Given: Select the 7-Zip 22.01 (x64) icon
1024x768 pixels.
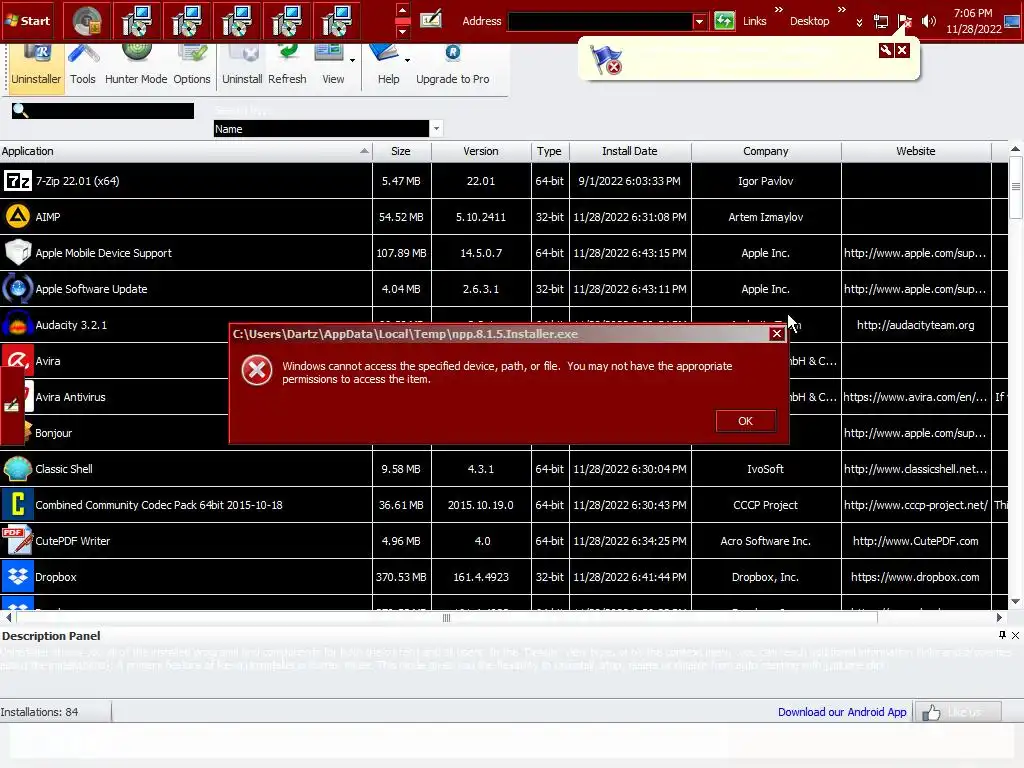Looking at the screenshot, I should click(x=18, y=181).
